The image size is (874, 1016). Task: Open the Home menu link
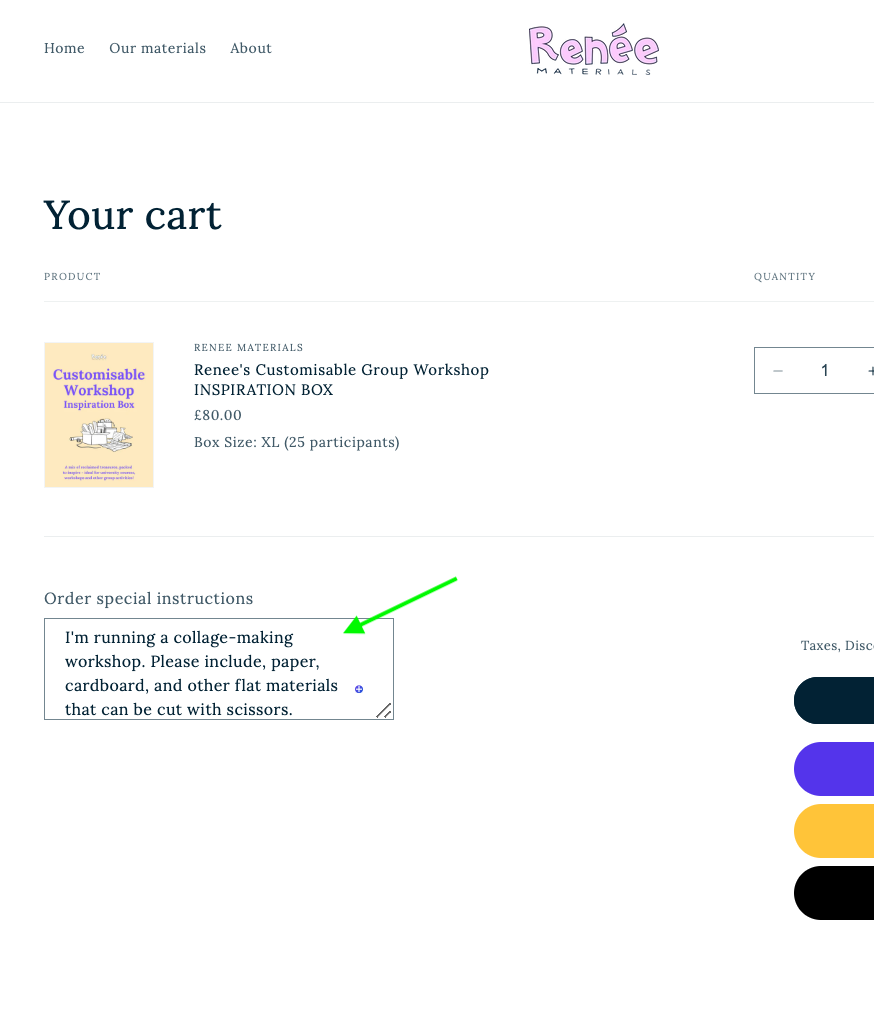(x=64, y=48)
